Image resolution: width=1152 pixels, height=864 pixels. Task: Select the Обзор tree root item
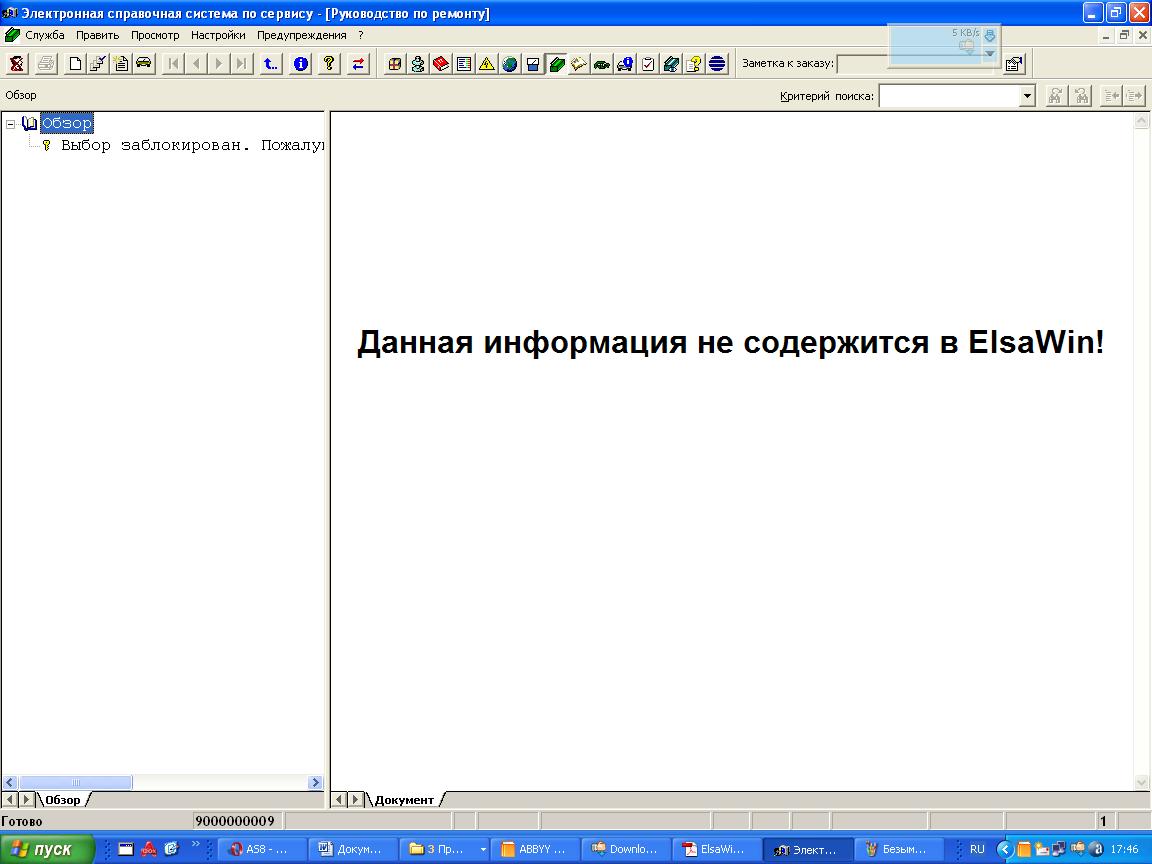[x=67, y=124]
